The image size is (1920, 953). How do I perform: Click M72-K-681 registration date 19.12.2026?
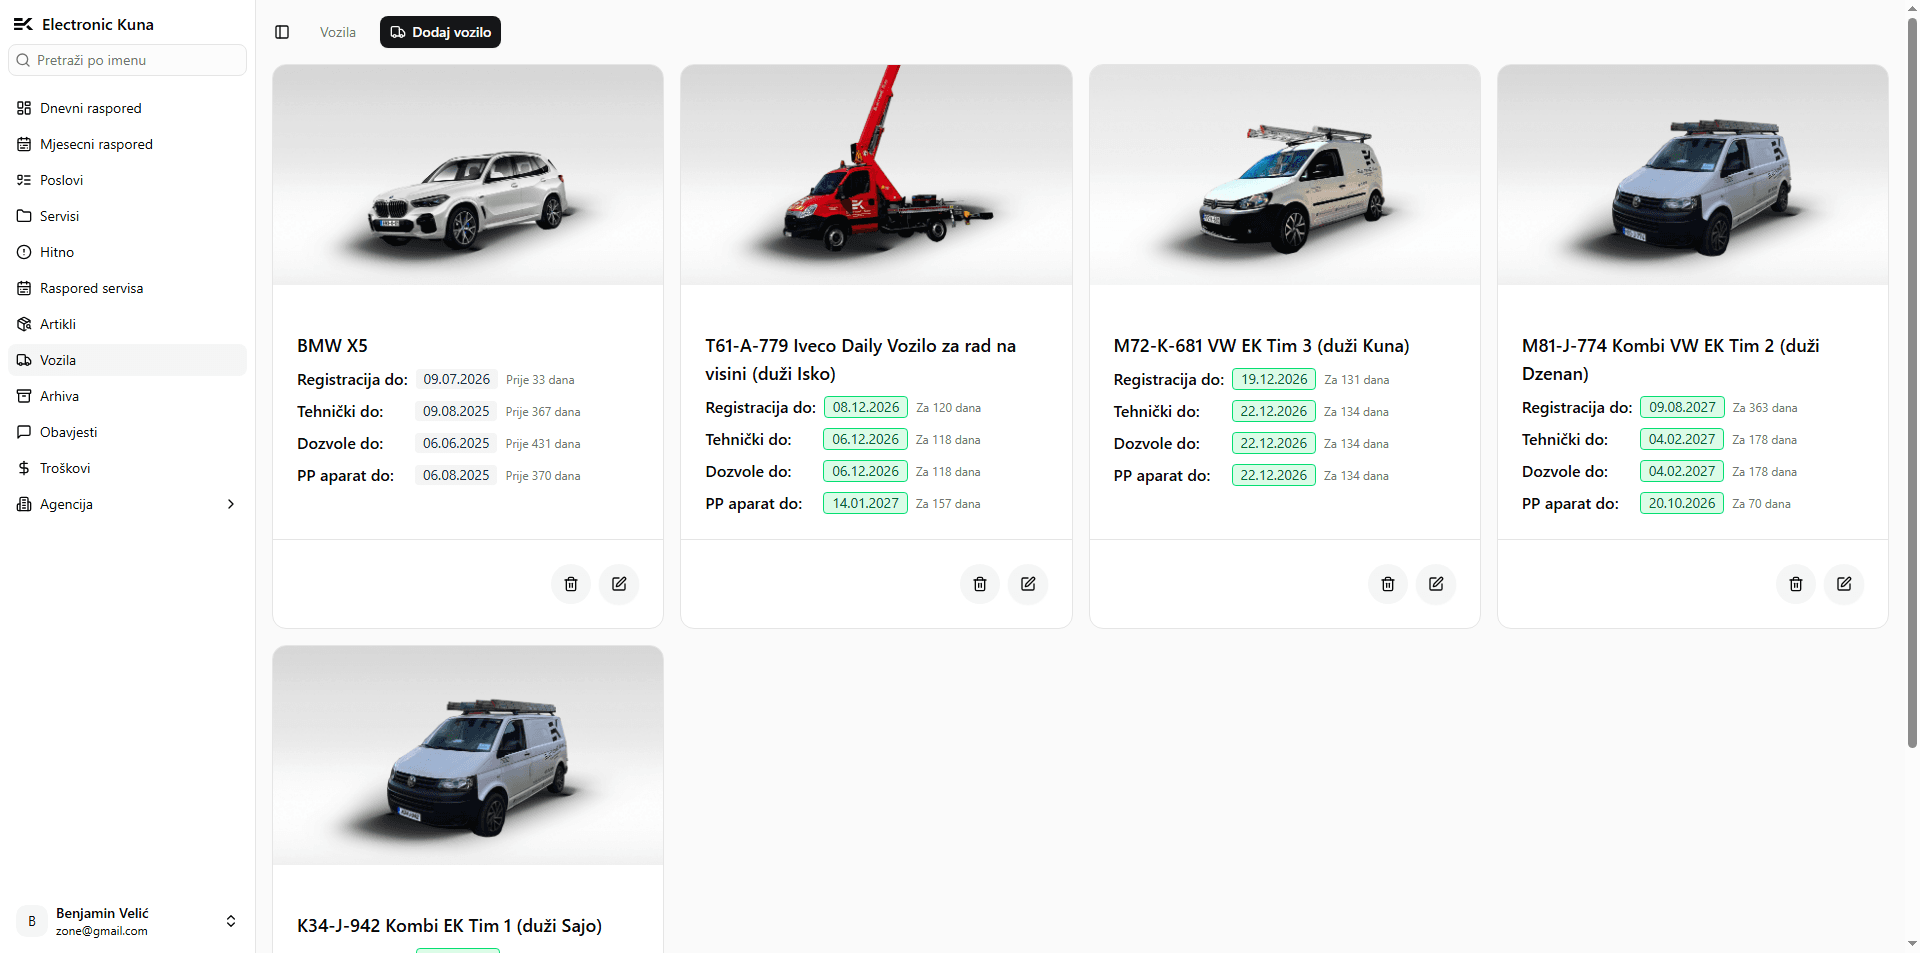coord(1274,379)
